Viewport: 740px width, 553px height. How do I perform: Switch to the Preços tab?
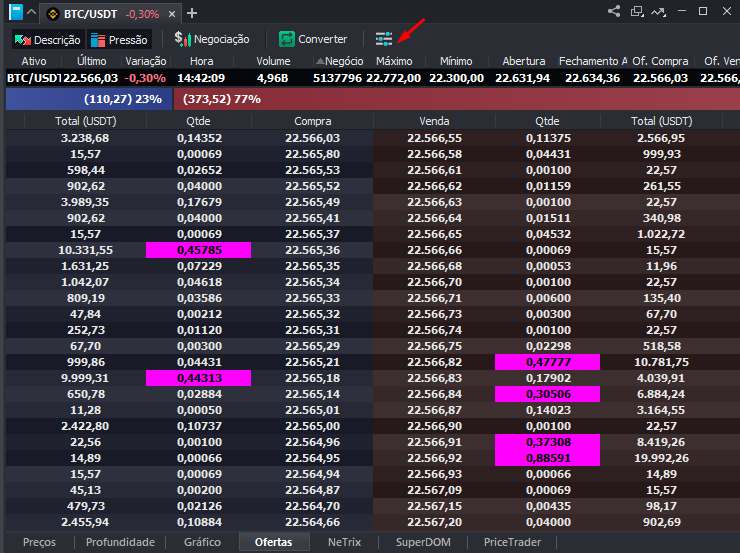pos(39,542)
